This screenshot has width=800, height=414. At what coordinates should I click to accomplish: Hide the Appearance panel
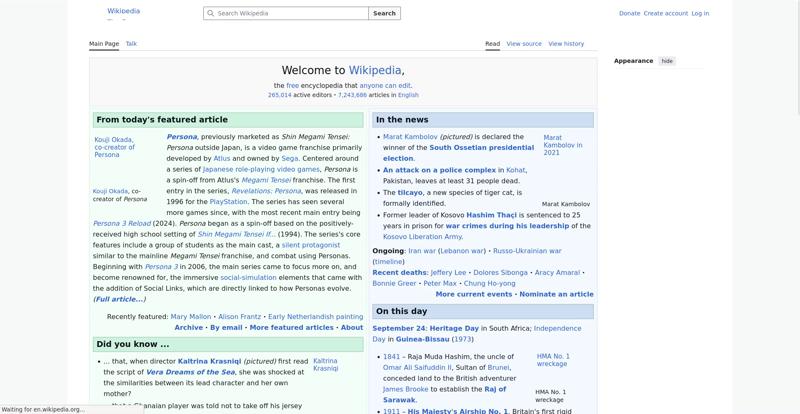point(667,61)
